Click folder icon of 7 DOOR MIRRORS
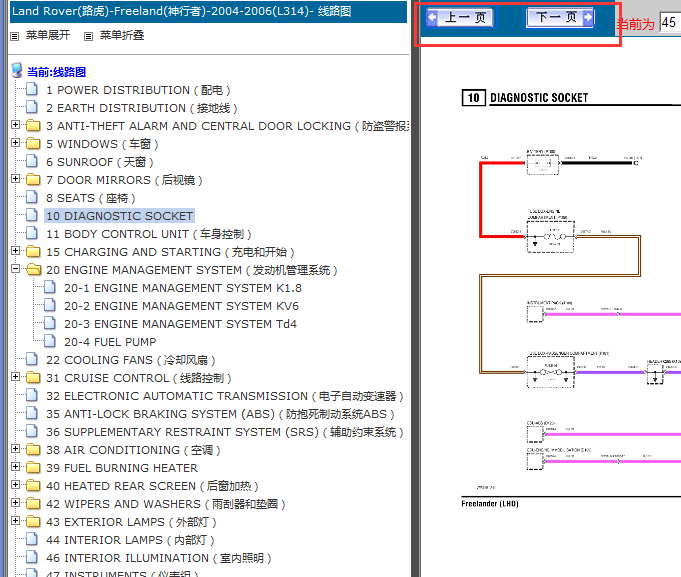Image resolution: width=681 pixels, height=577 pixels. 33,180
